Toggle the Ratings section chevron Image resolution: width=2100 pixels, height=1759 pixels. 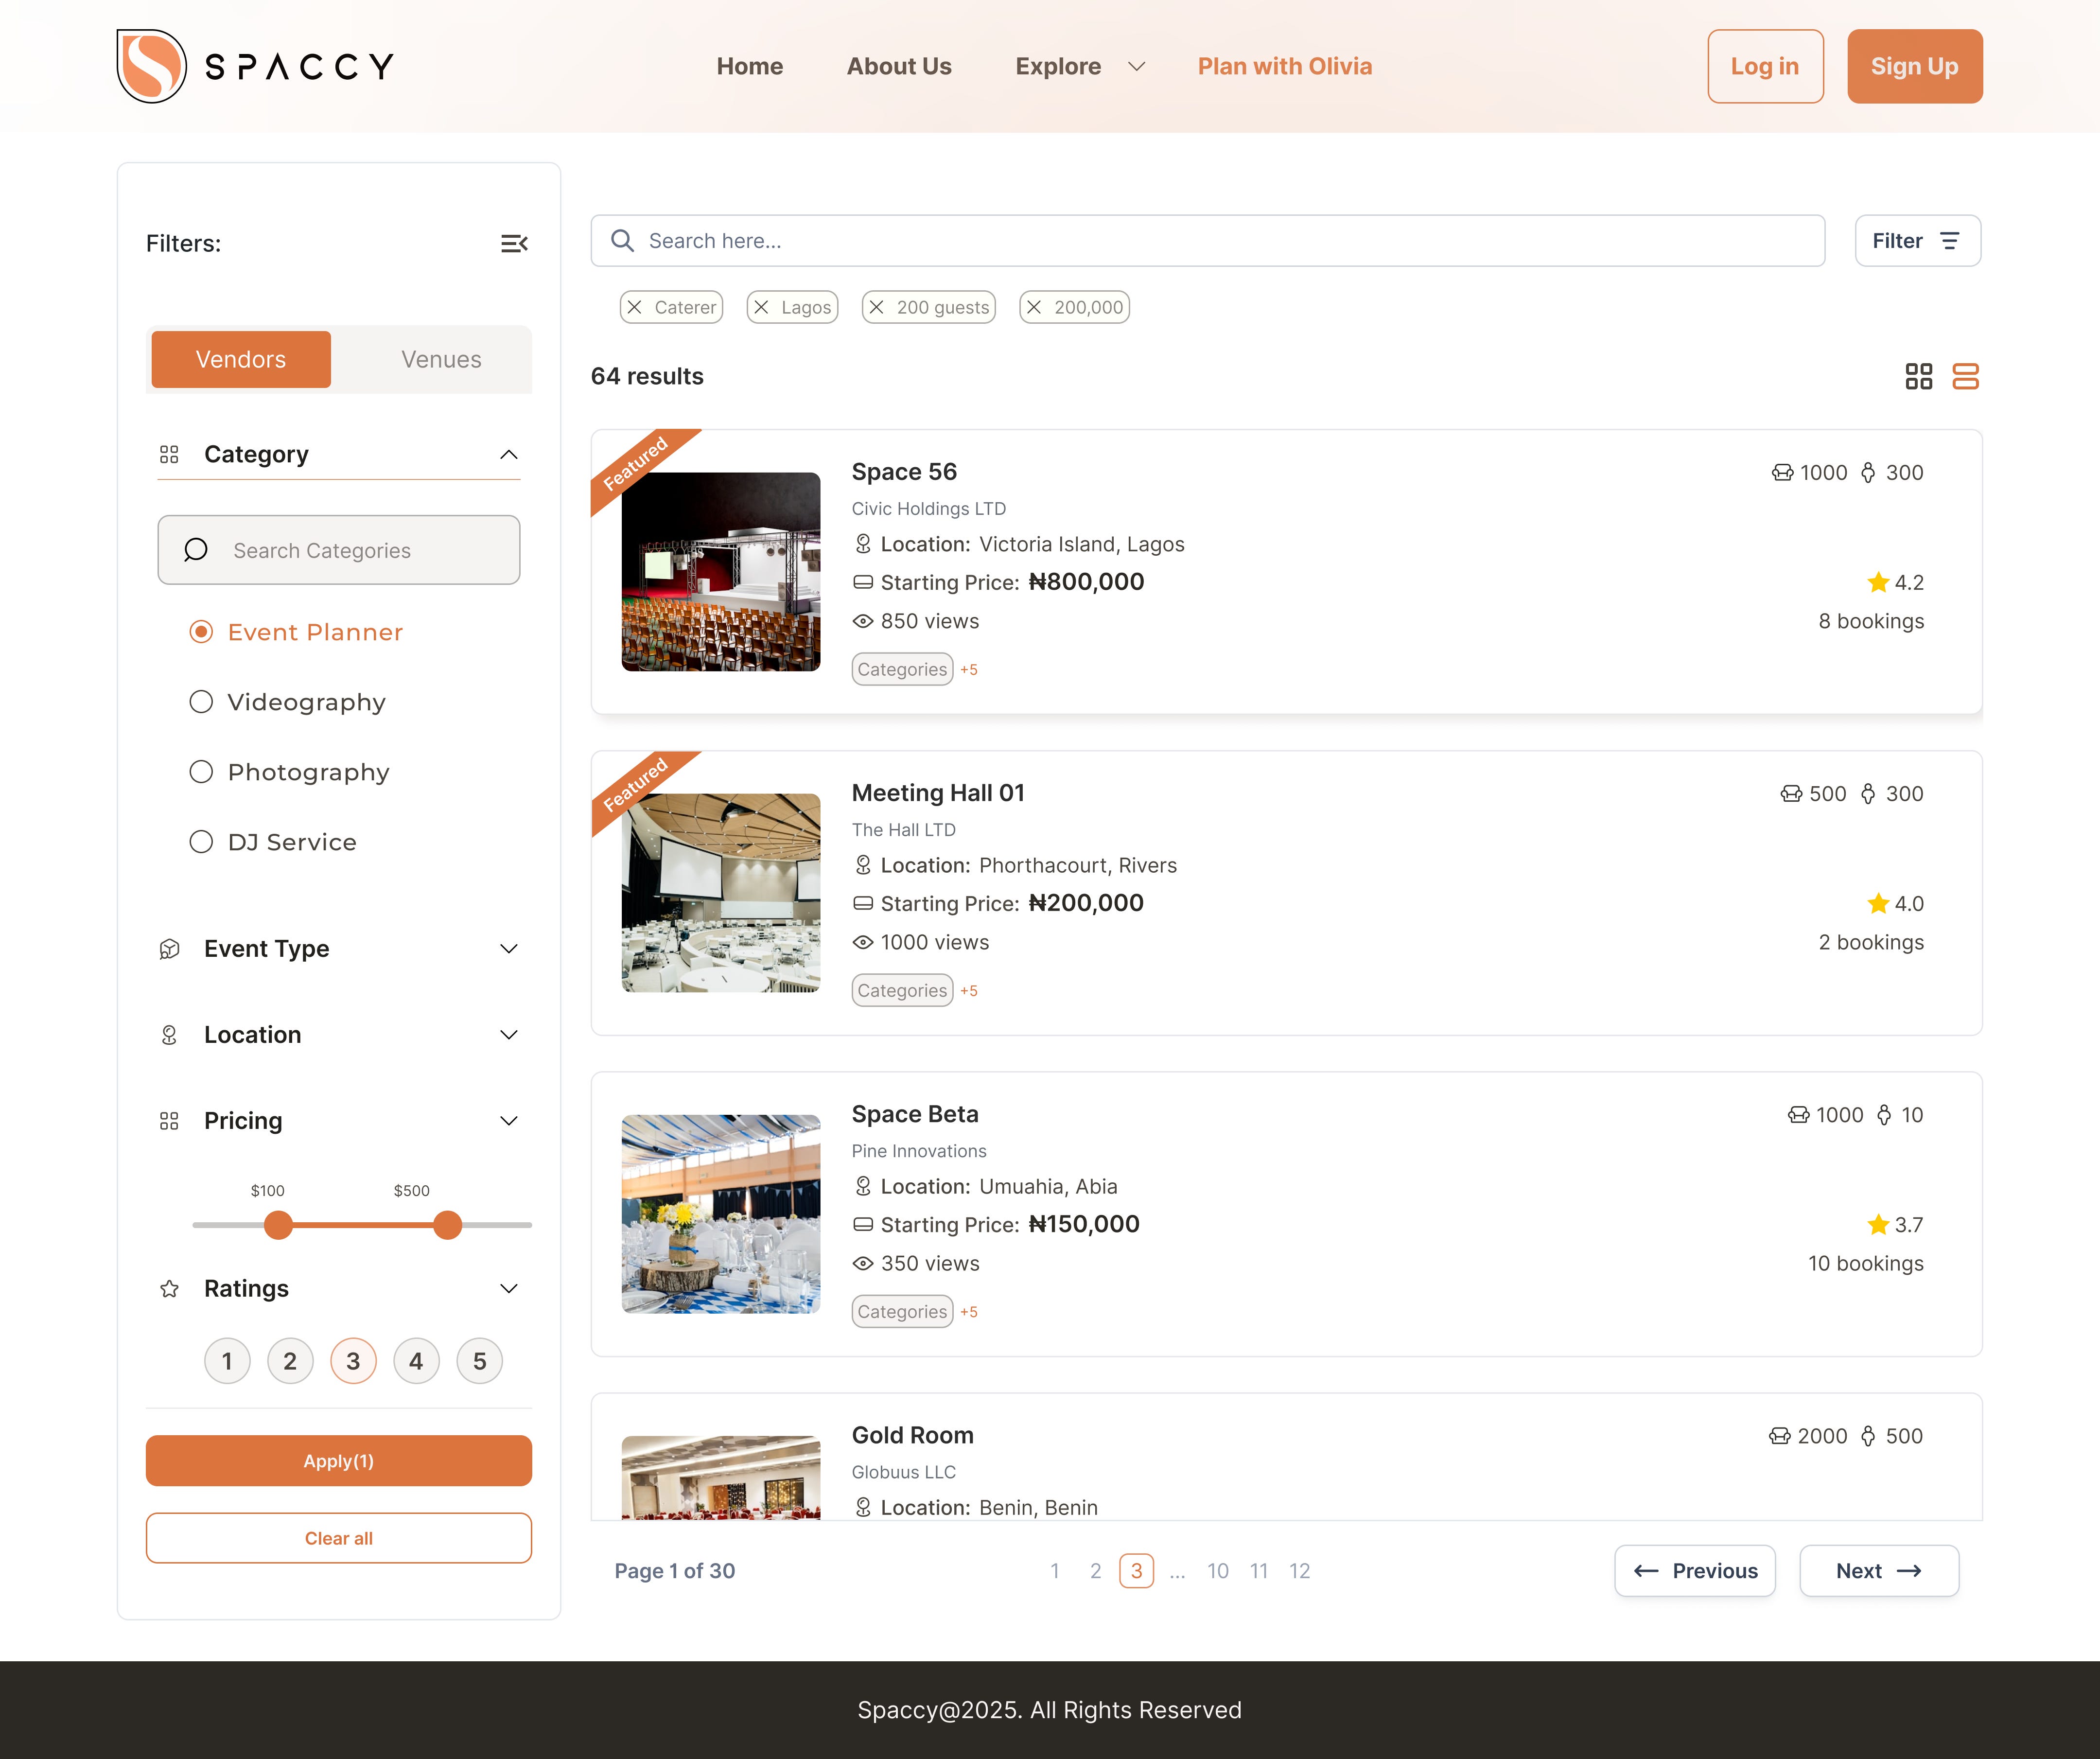click(x=509, y=1289)
